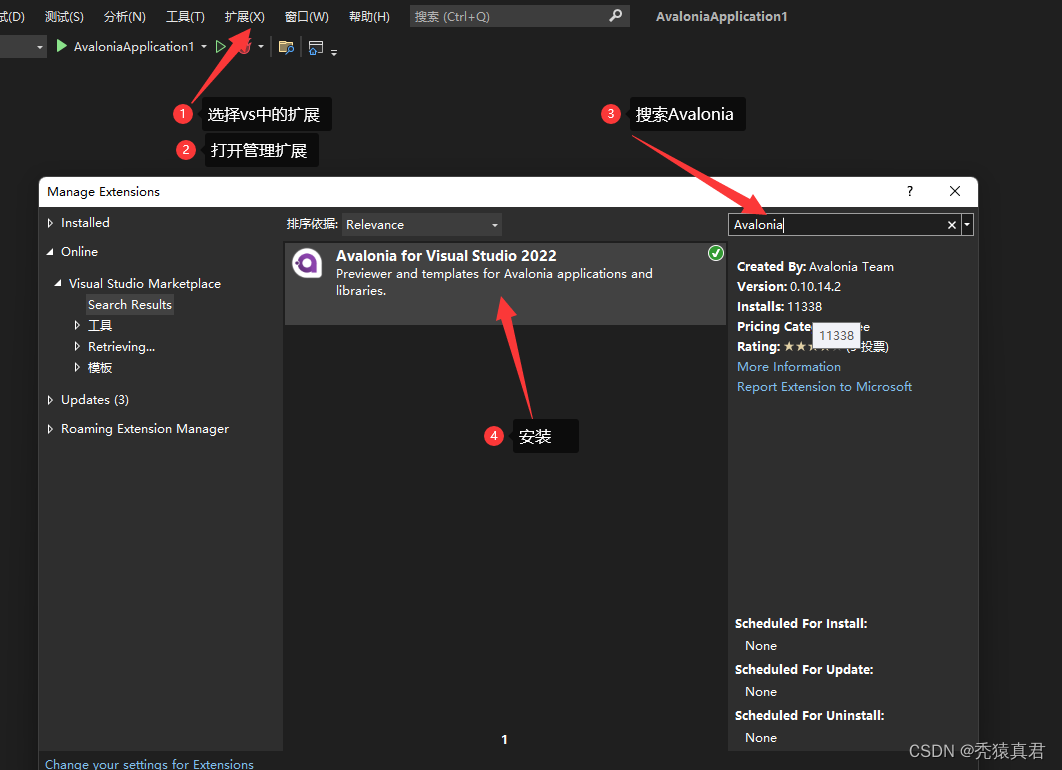
Task: Click Scheduled For Uninstall label
Action: pyautogui.click(x=809, y=716)
